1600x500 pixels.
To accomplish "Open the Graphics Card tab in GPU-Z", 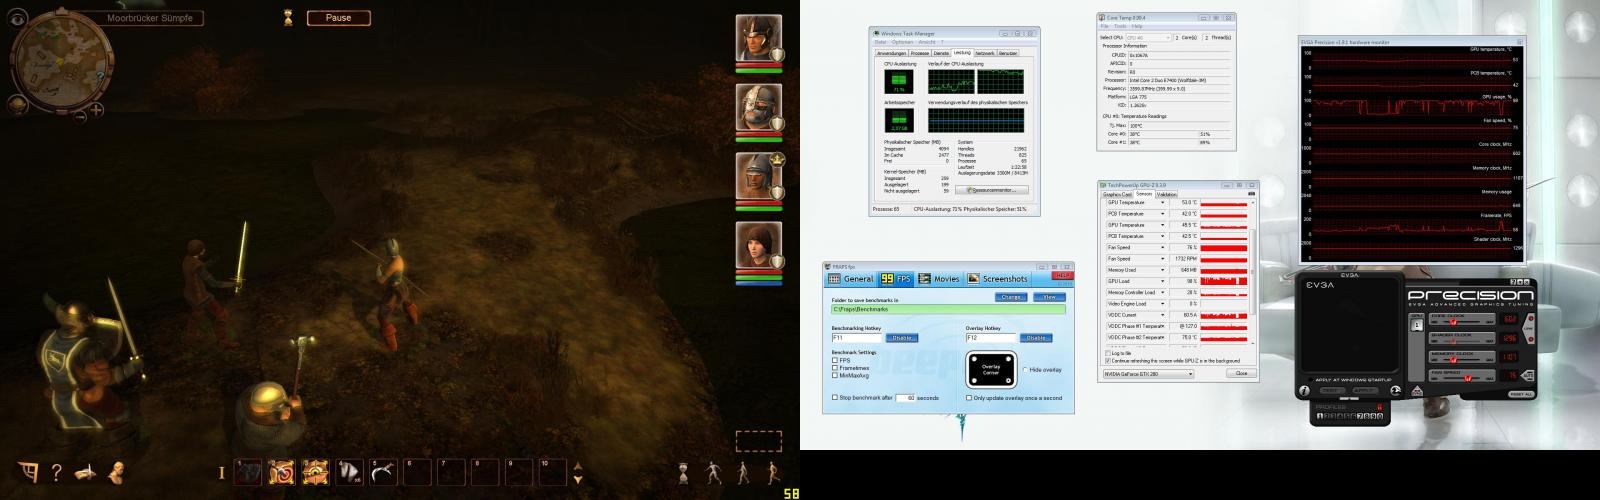I will (x=1115, y=194).
